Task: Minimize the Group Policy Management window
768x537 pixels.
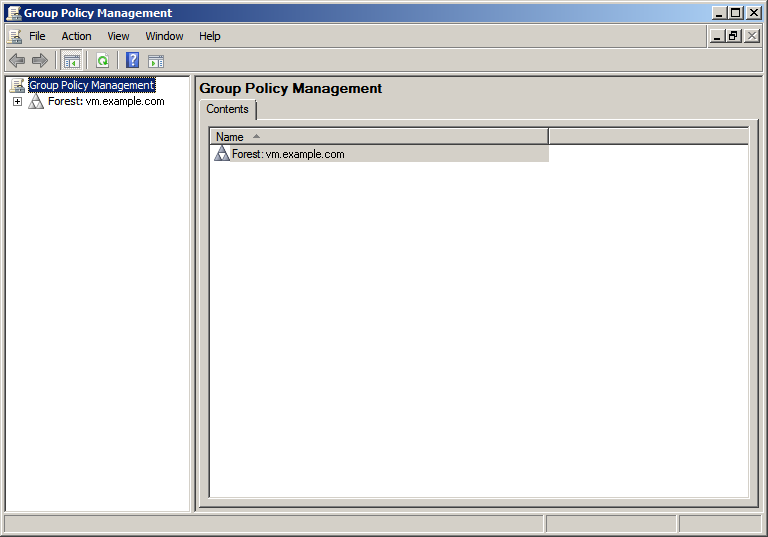Action: click(719, 13)
